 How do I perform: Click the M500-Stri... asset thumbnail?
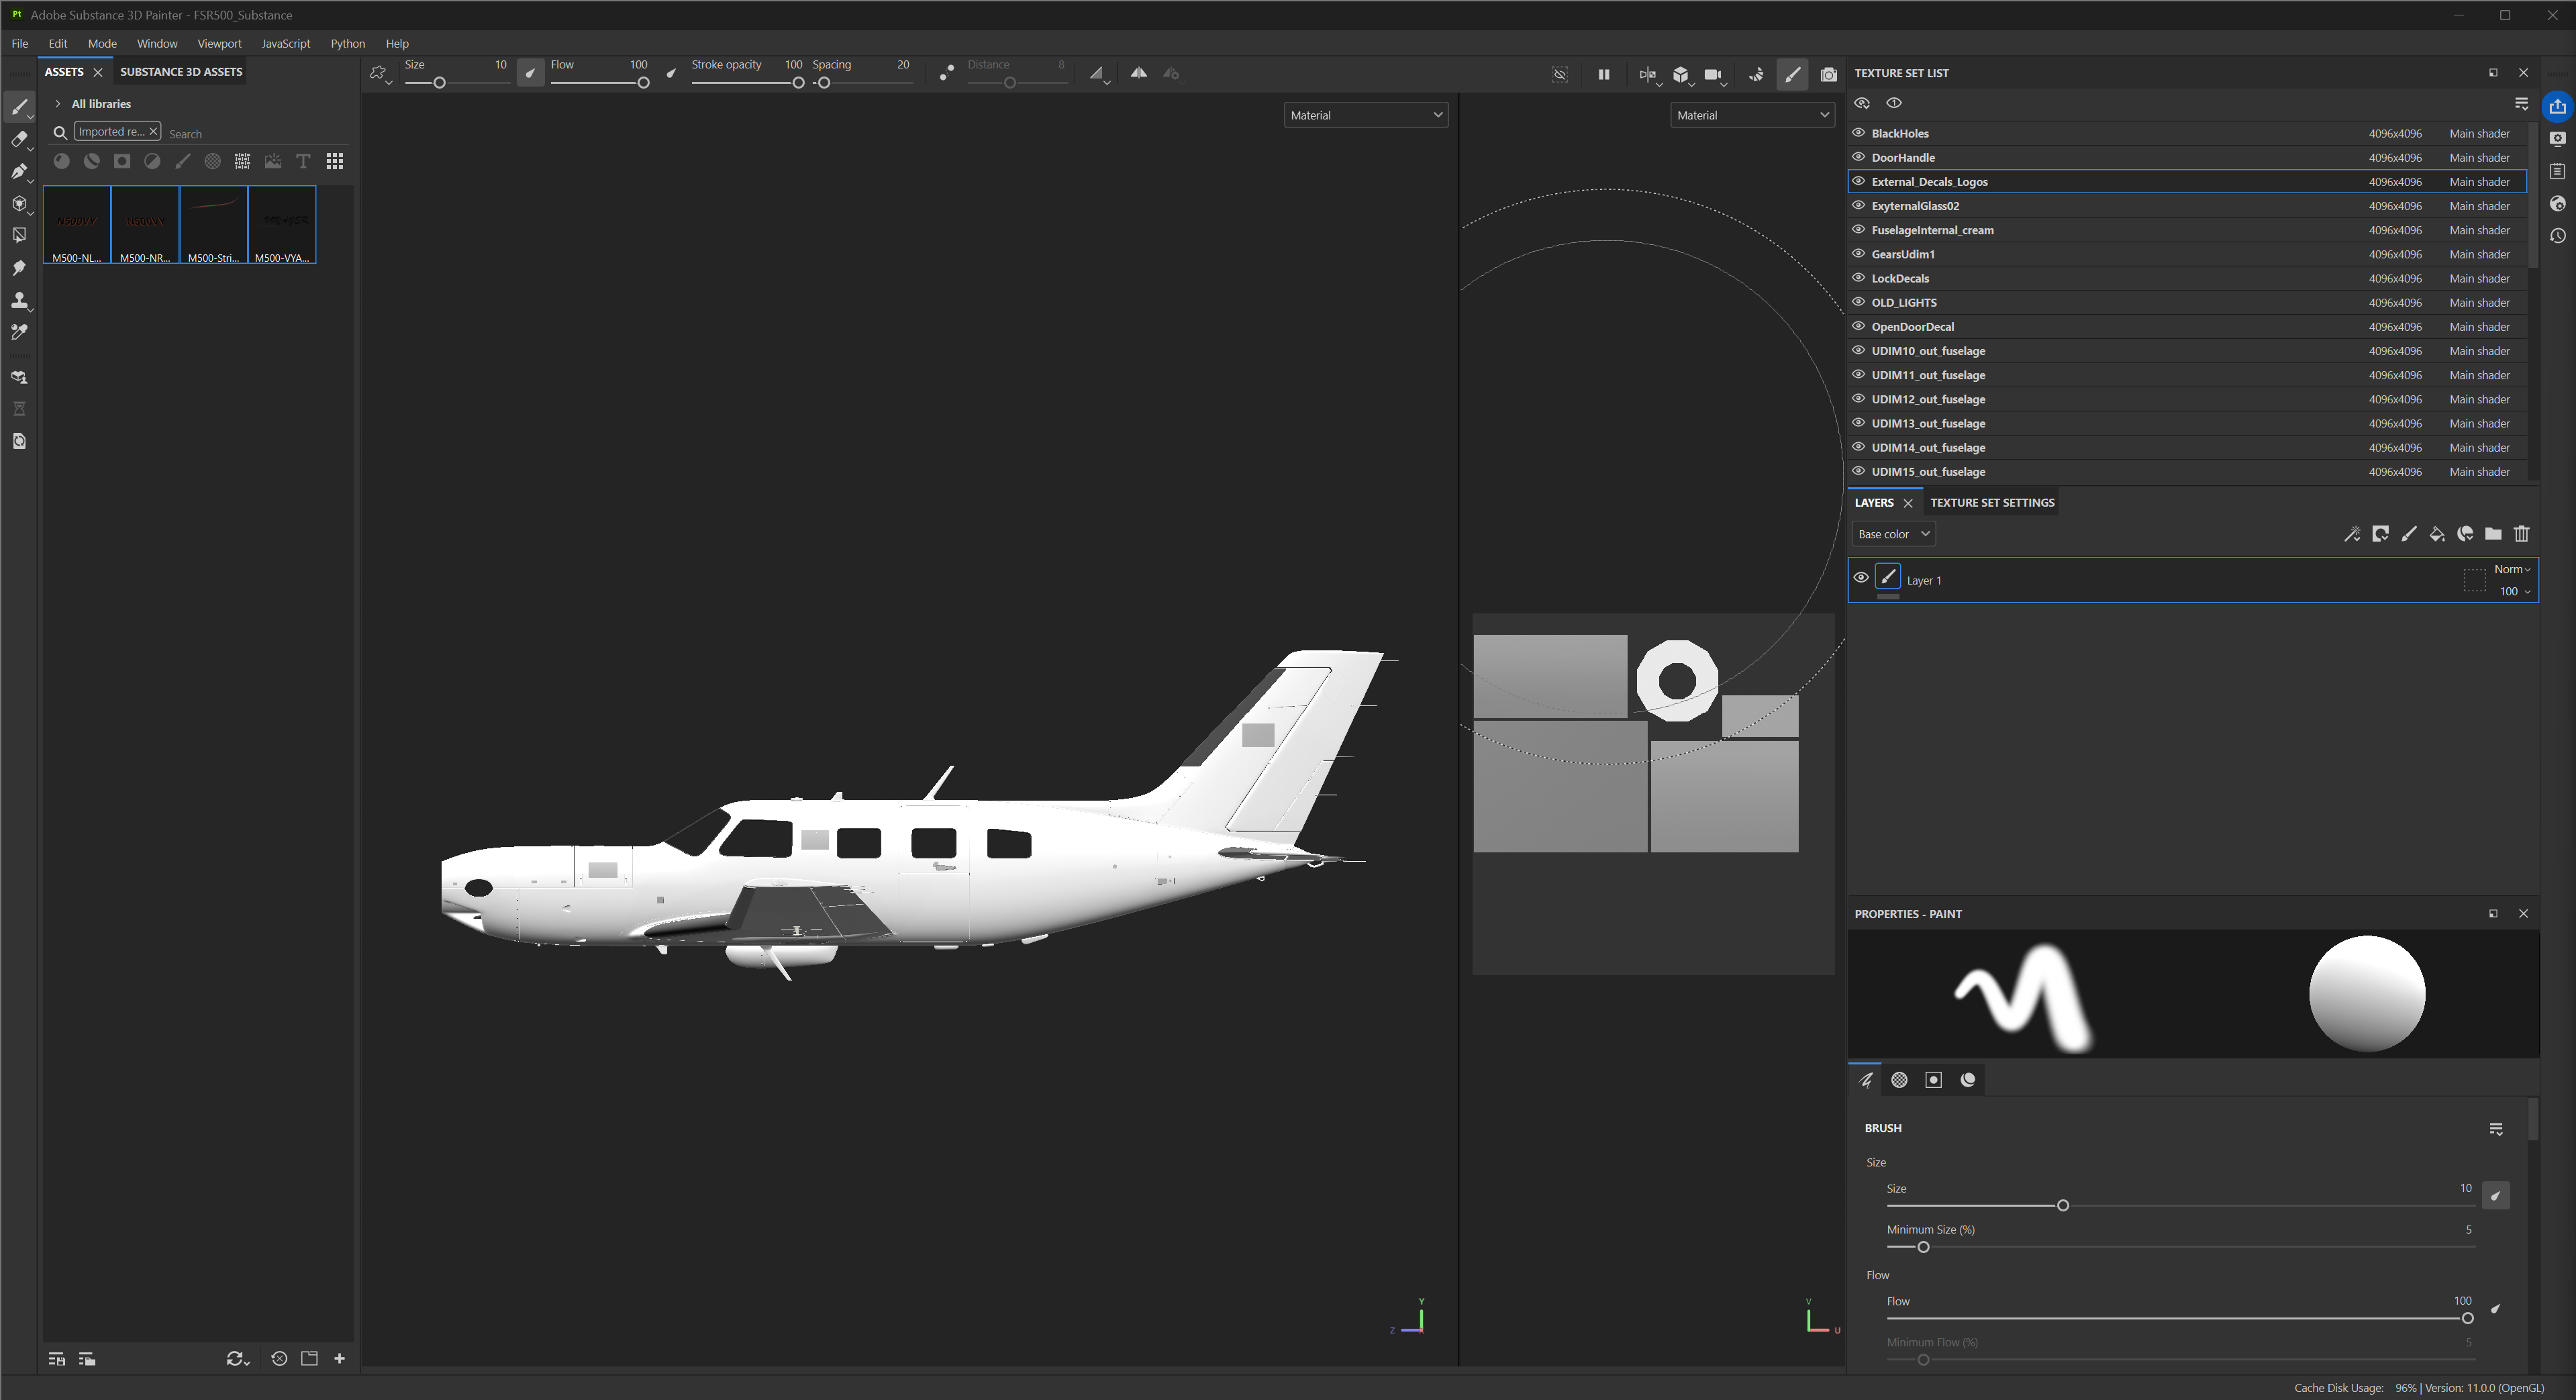coord(214,225)
